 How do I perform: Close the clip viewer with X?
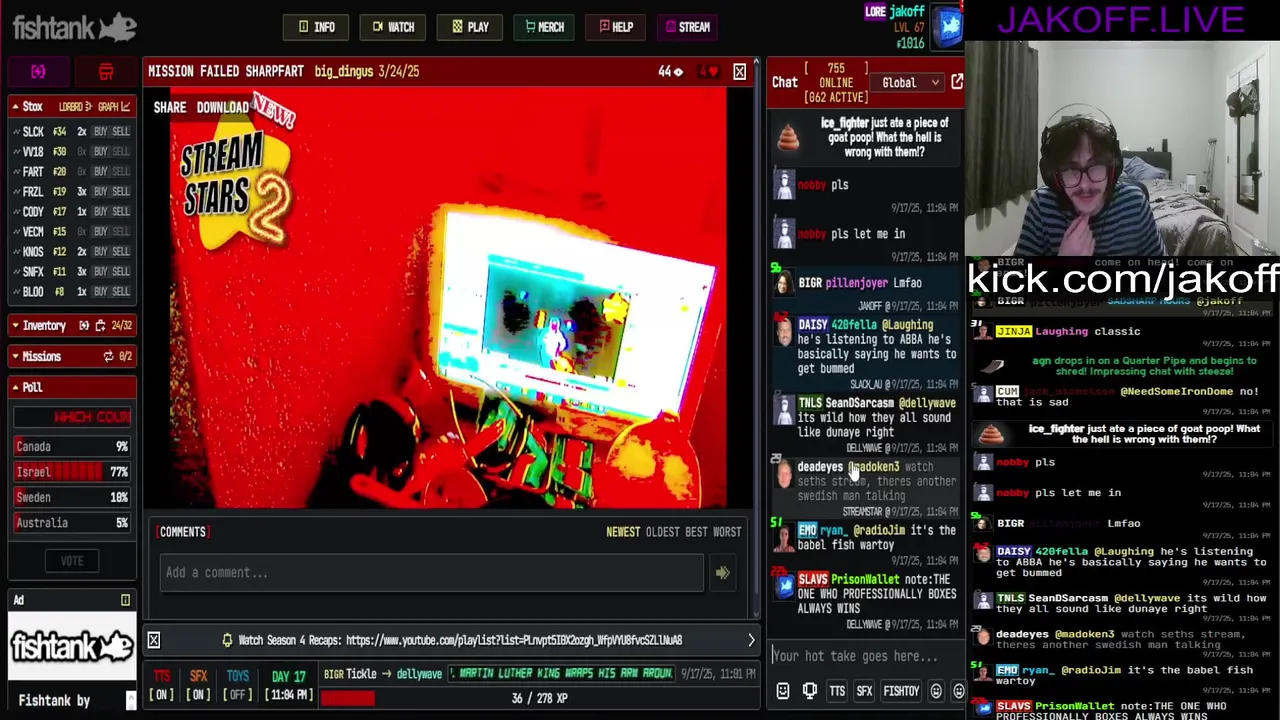tap(739, 72)
